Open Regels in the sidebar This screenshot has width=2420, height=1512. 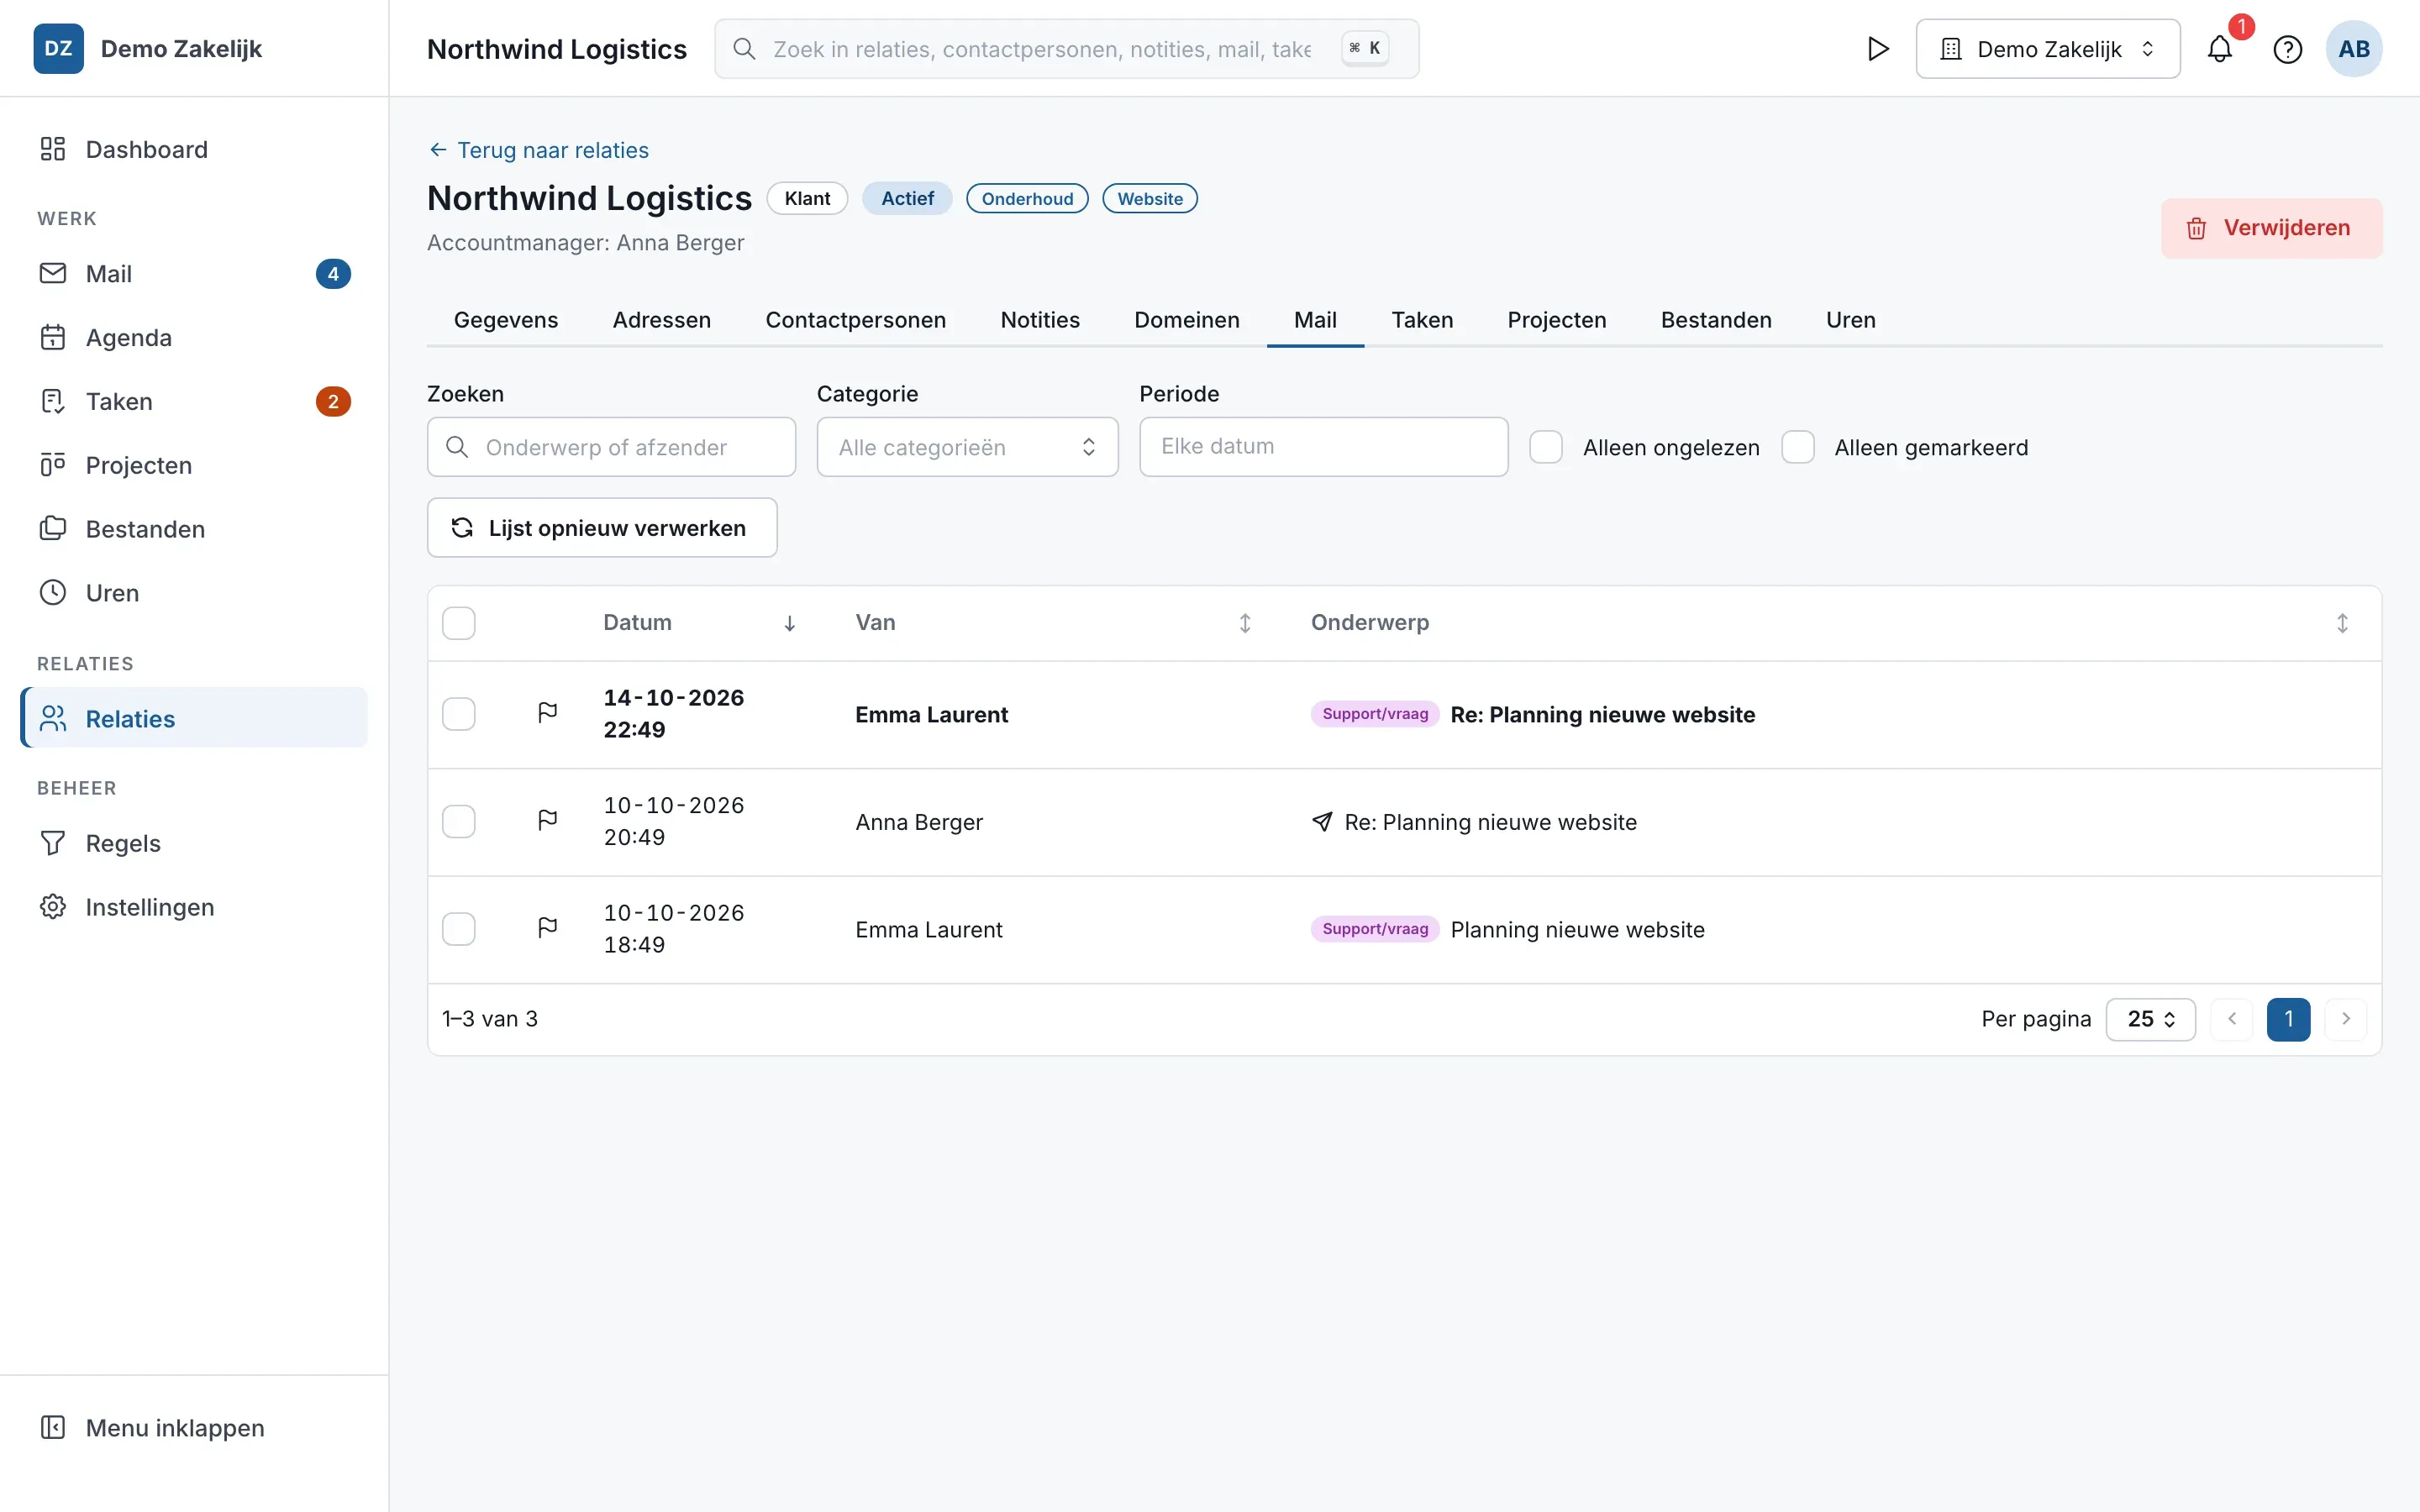(194, 843)
